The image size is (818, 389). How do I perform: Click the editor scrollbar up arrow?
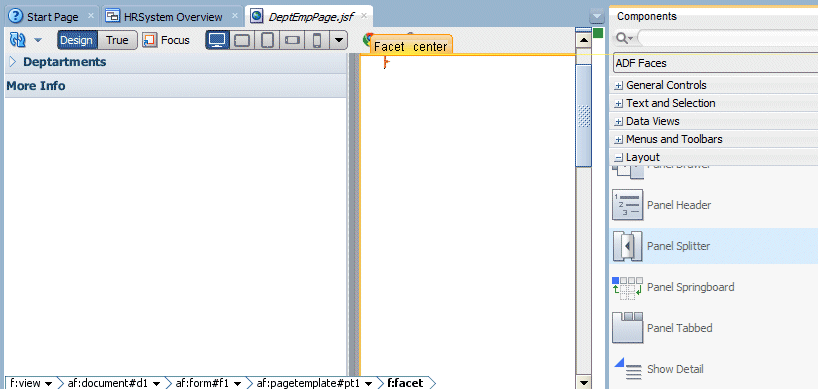click(583, 40)
